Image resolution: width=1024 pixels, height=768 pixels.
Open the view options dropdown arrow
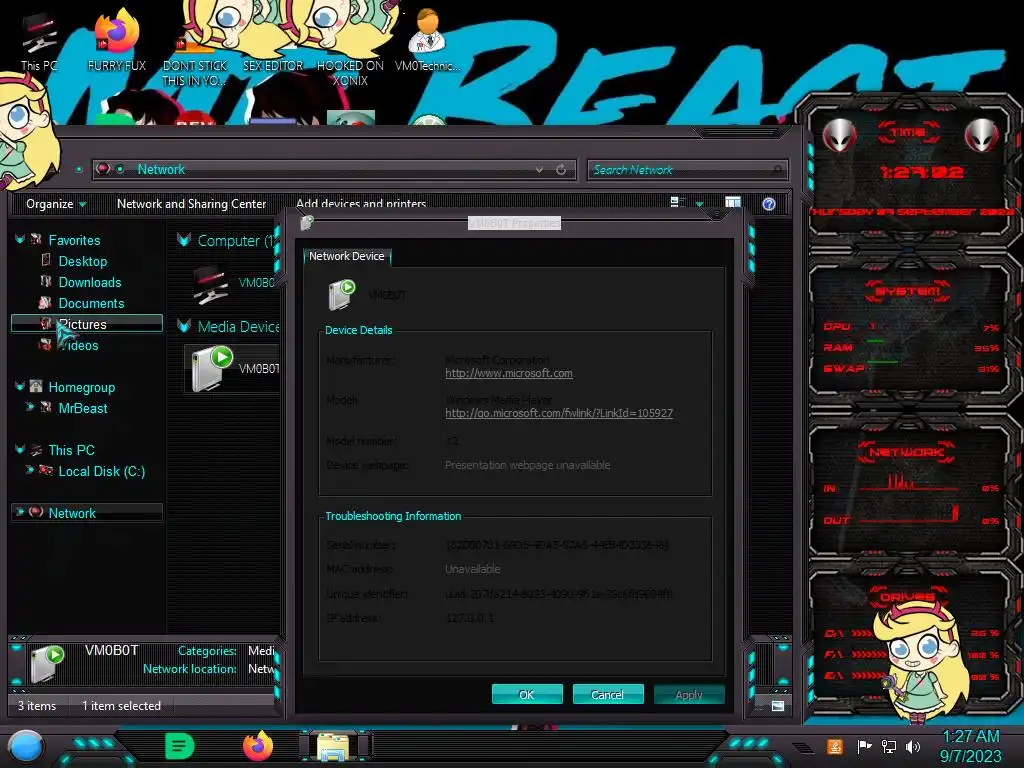coord(699,204)
